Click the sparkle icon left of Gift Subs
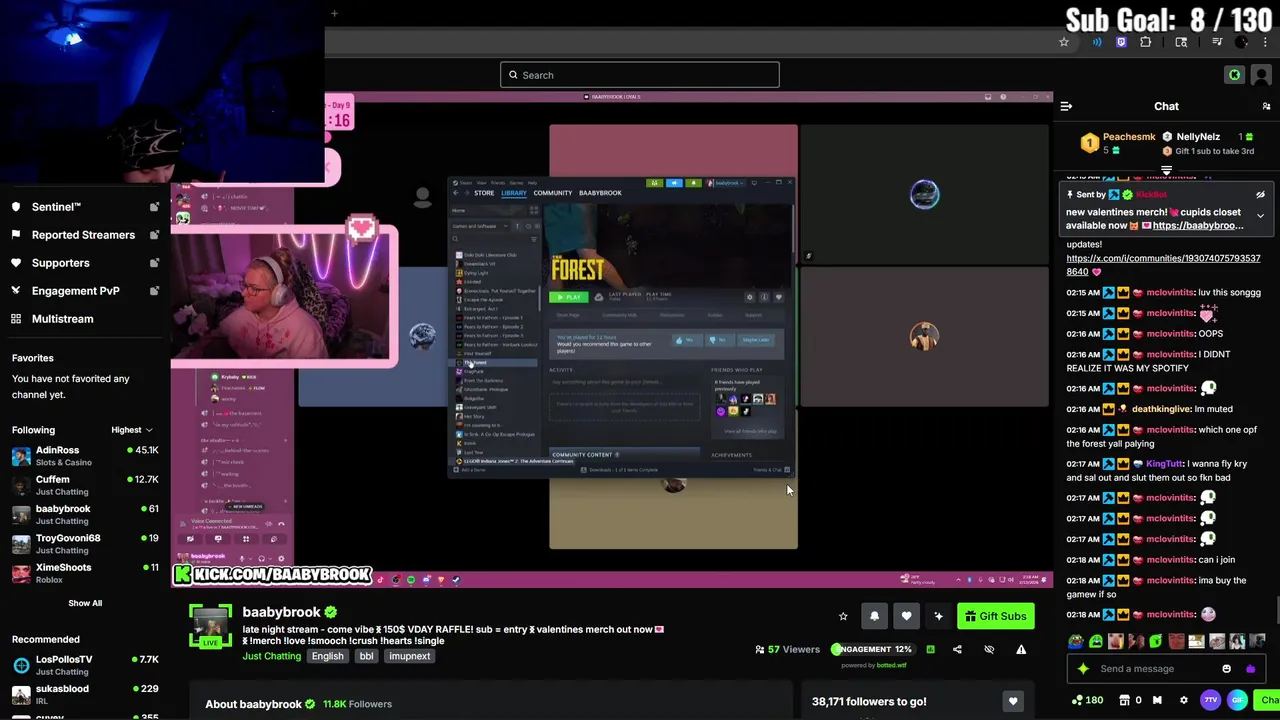The image size is (1280, 720). click(938, 616)
